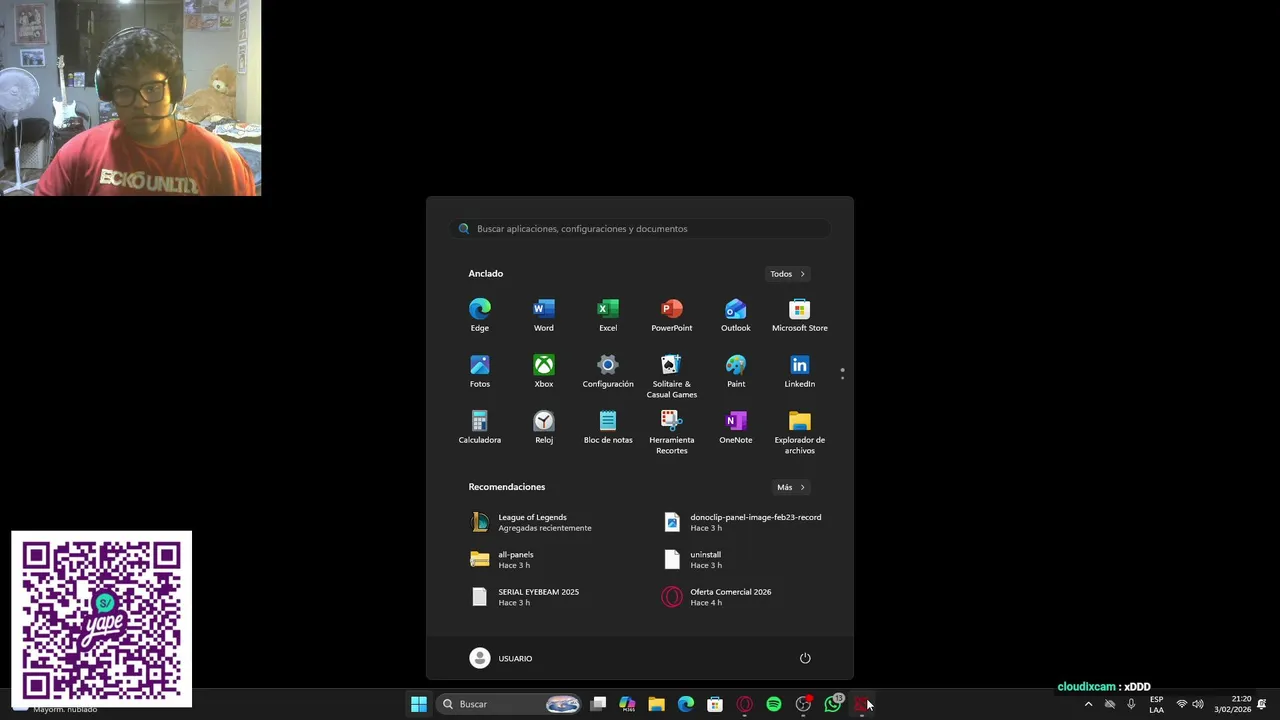Open Edge from pinned apps

(x=480, y=315)
